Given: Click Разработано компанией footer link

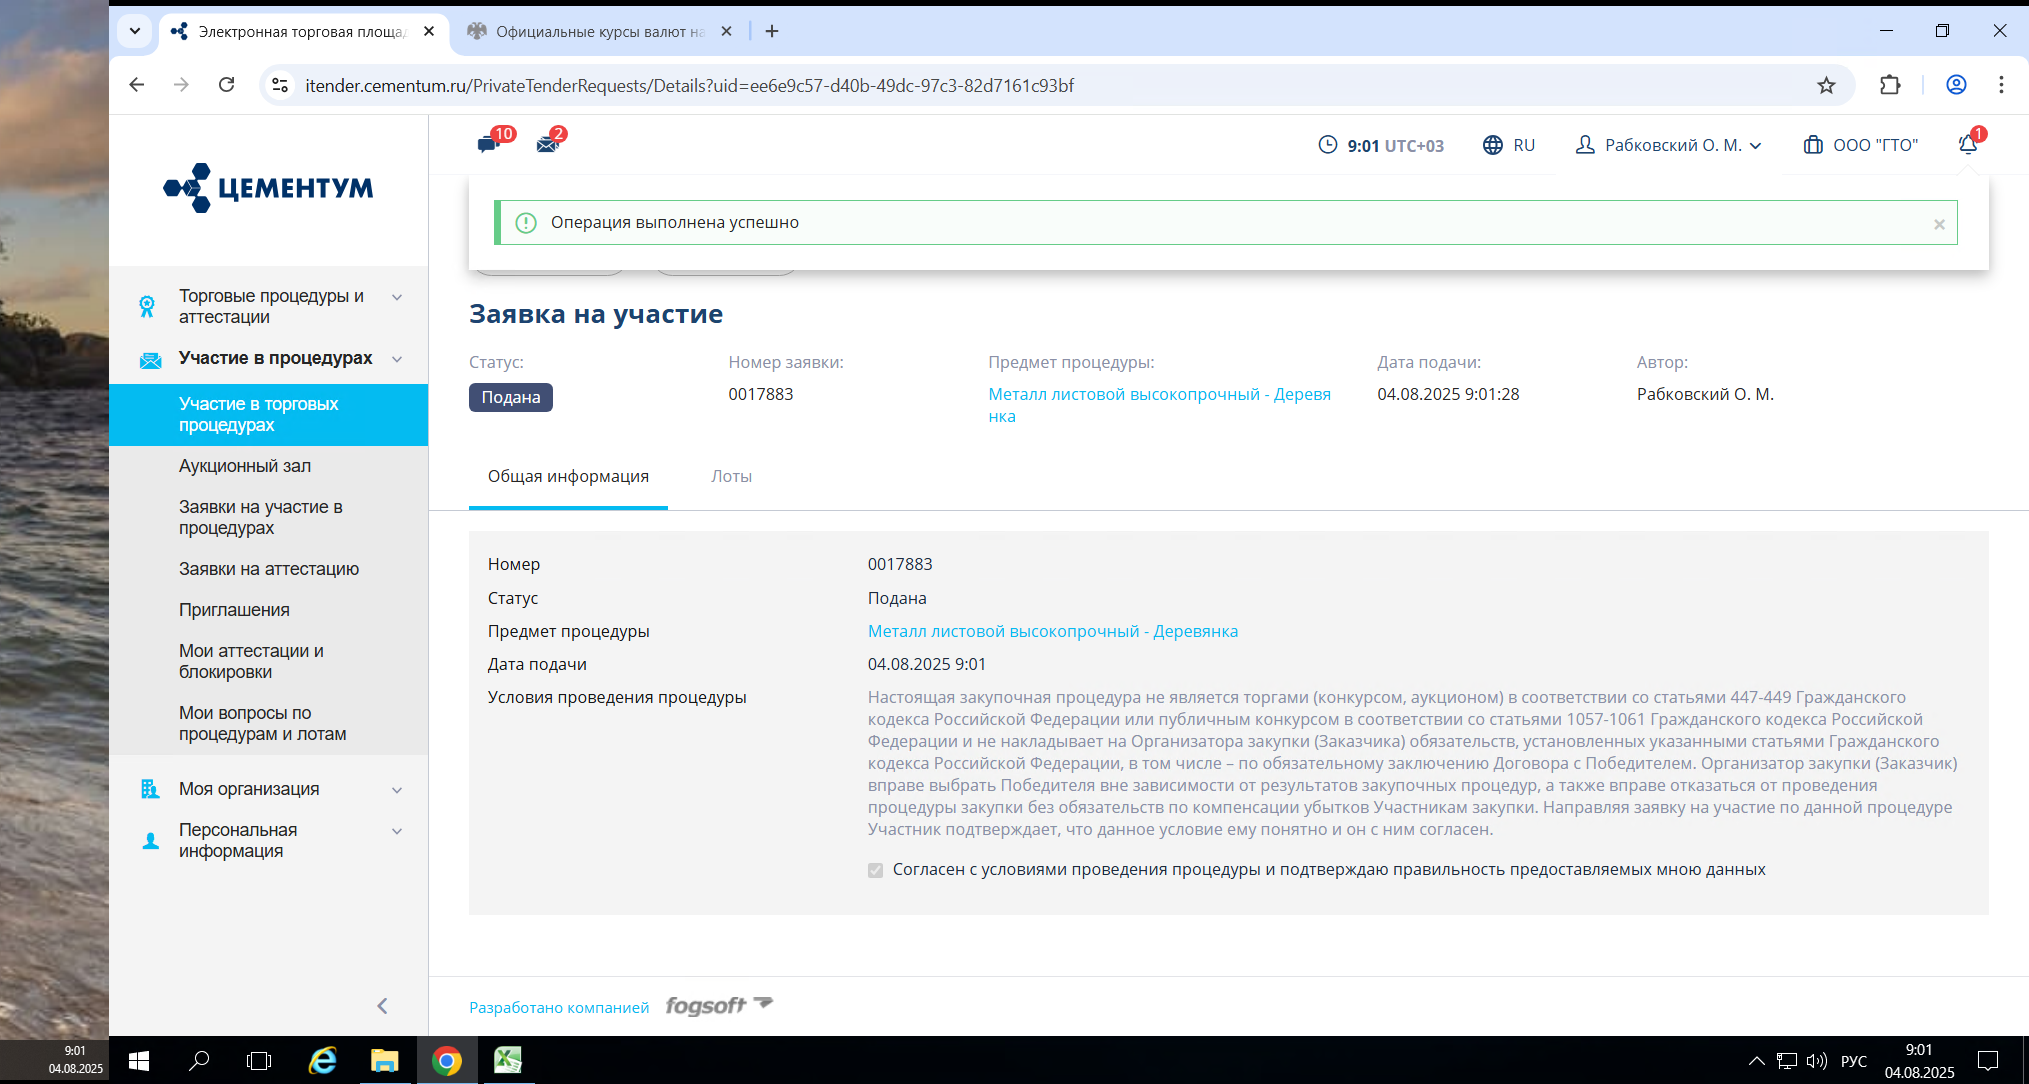Looking at the screenshot, I should (559, 1007).
